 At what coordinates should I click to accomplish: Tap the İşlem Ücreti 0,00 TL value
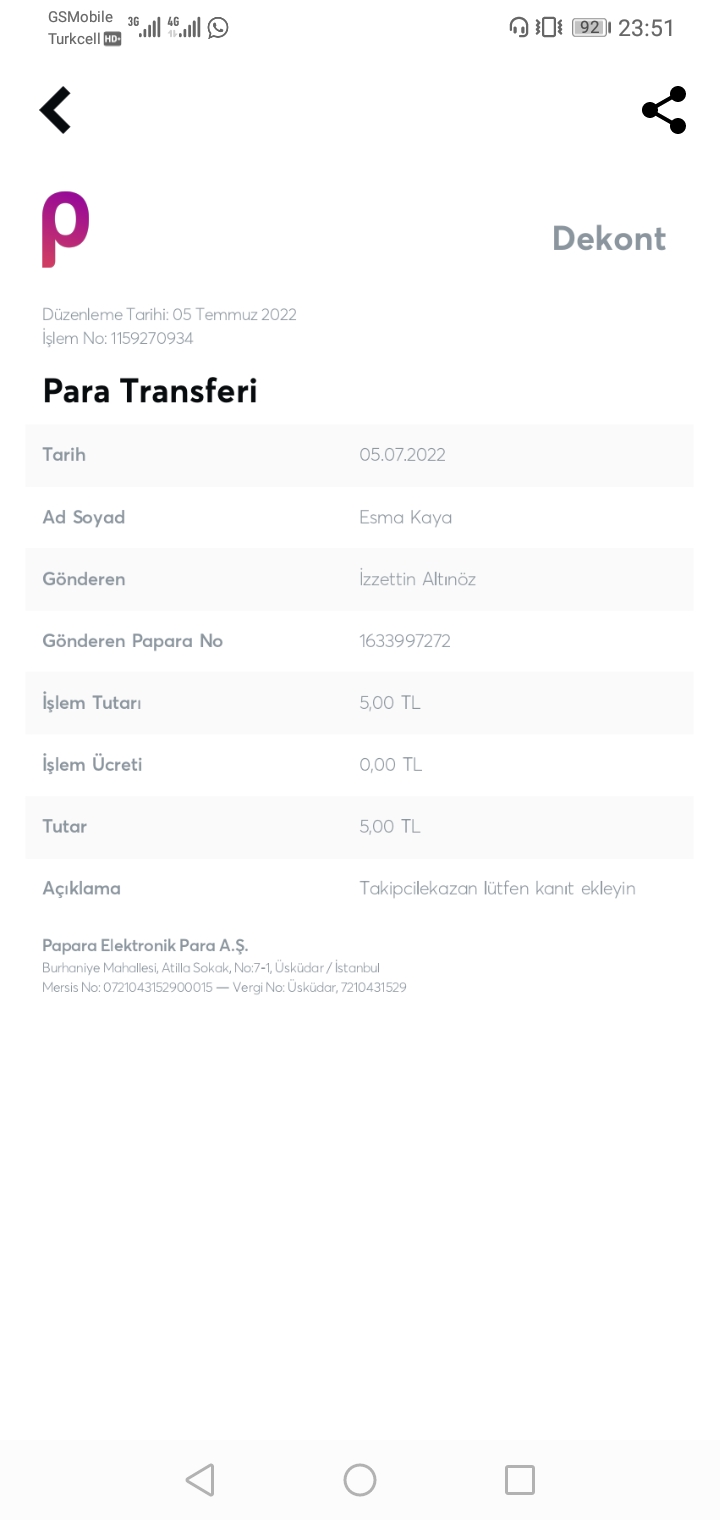pos(391,765)
